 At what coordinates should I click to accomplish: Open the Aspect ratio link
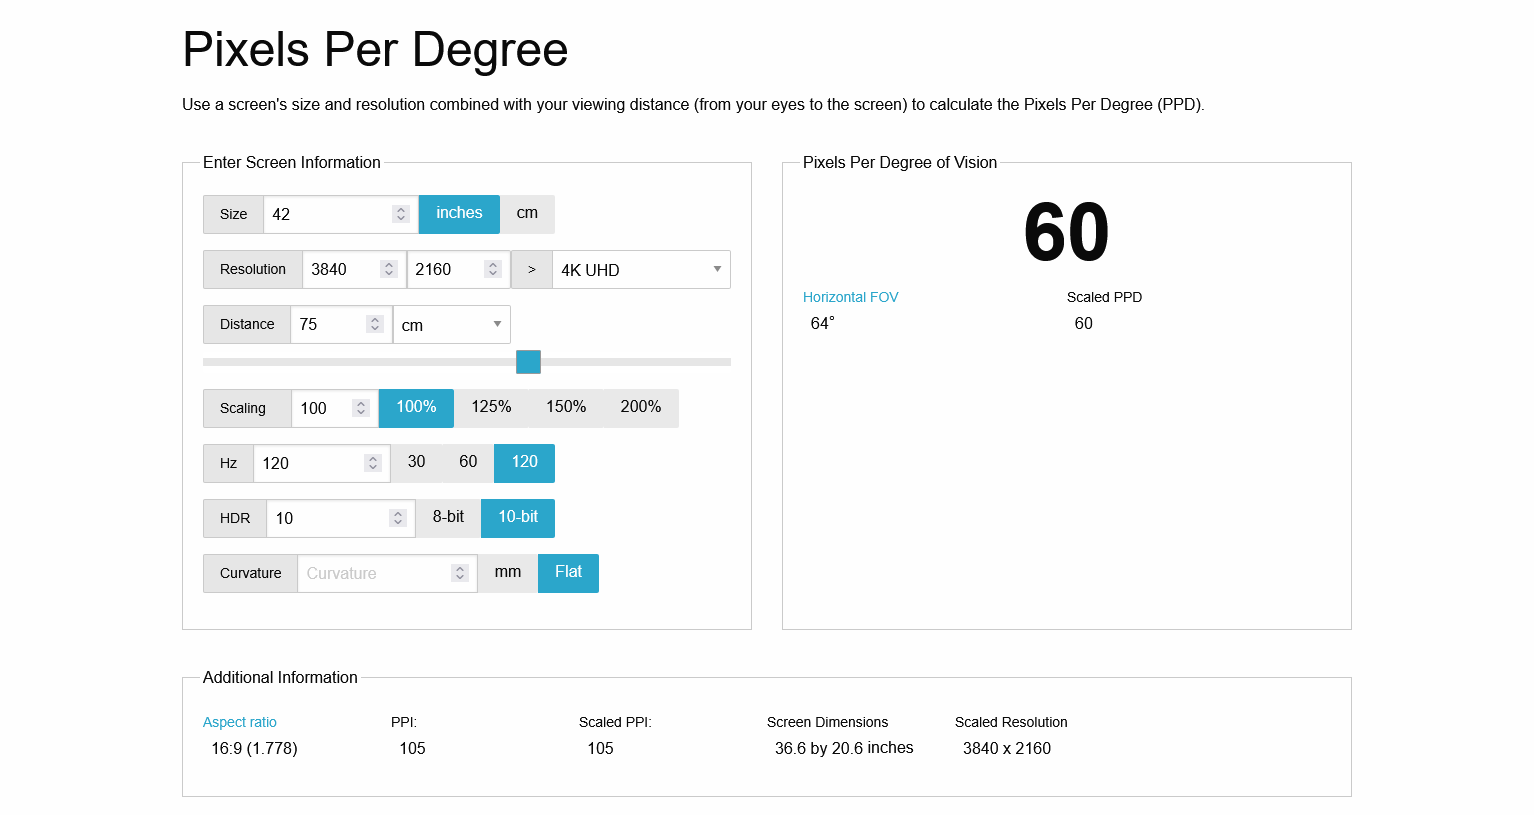tap(240, 722)
